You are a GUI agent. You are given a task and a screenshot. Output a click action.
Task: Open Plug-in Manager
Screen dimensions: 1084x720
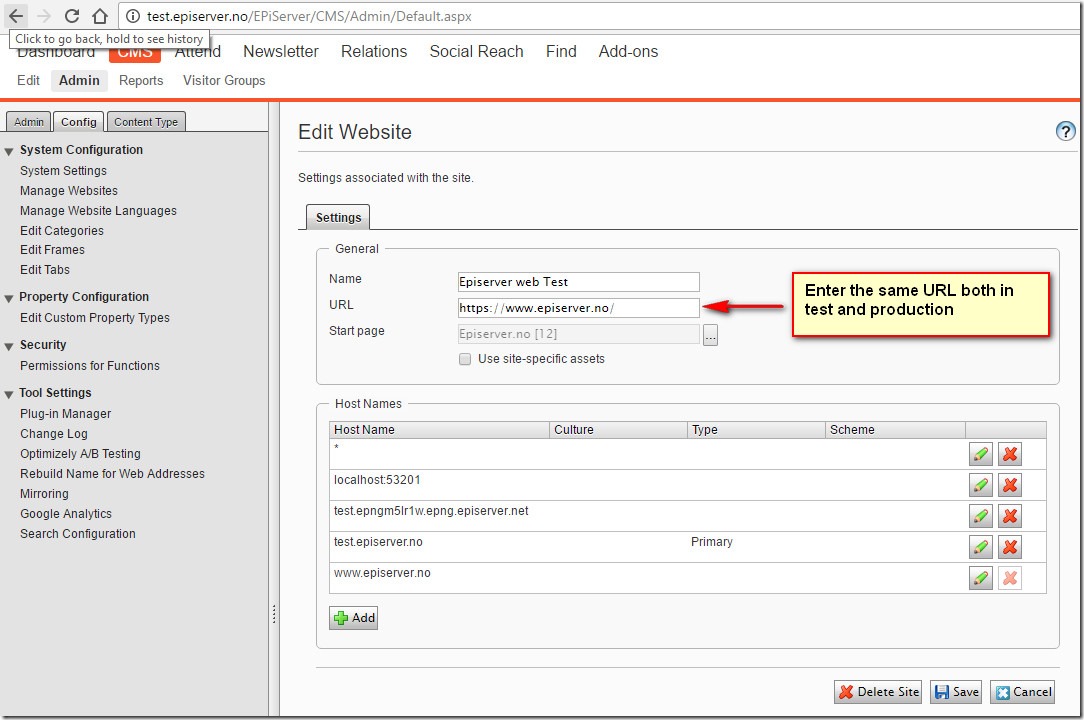point(66,414)
